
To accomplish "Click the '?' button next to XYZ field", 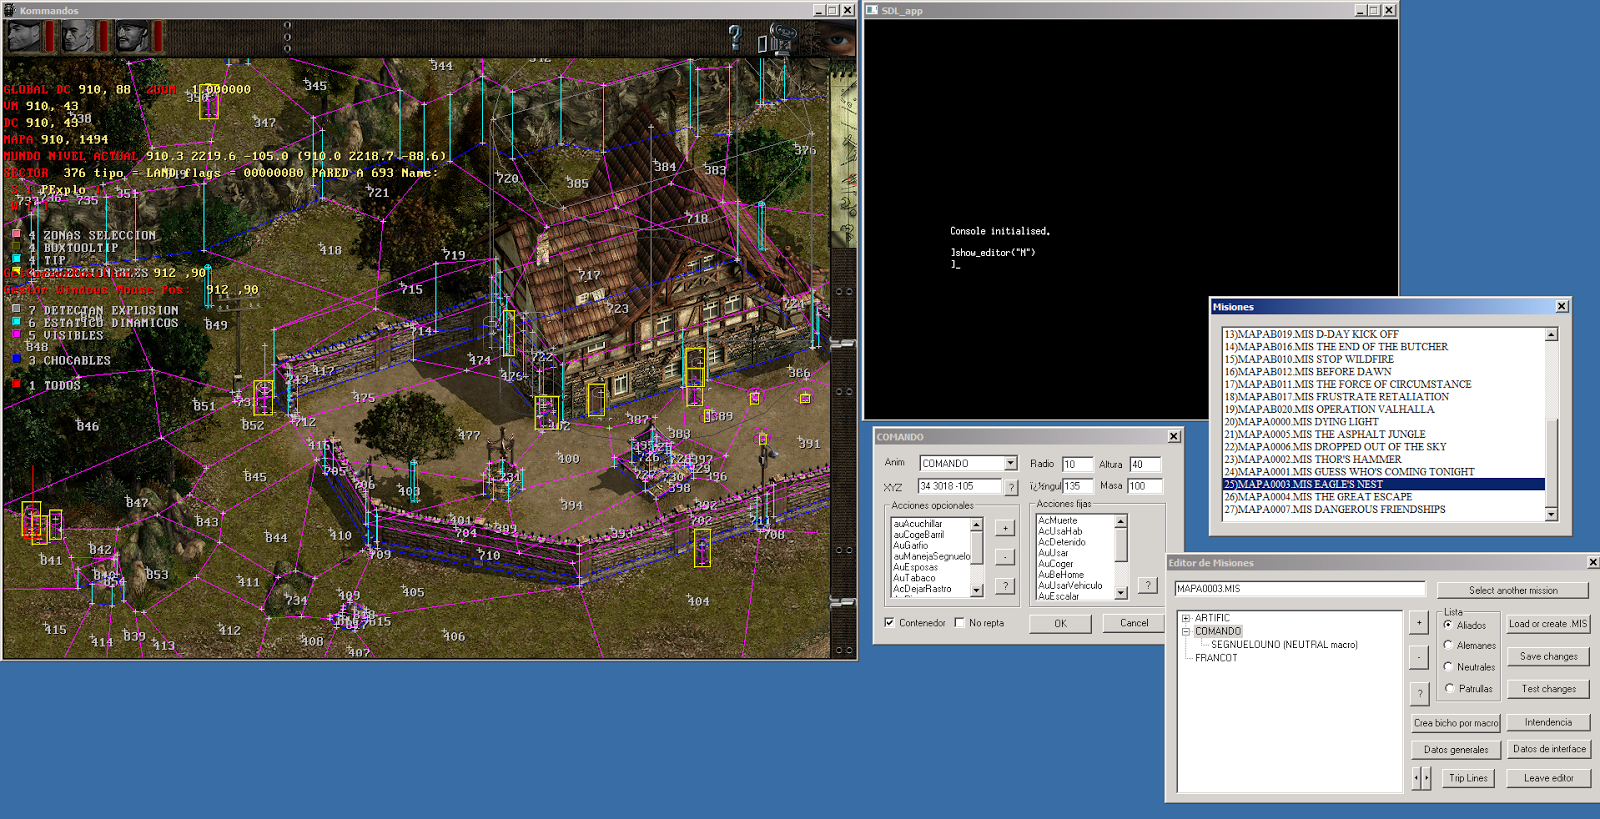I will (x=1012, y=487).
